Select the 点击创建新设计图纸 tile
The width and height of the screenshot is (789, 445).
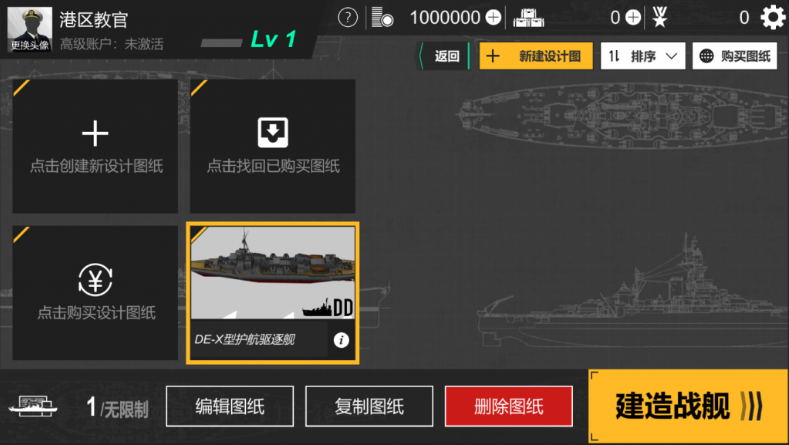[95, 146]
